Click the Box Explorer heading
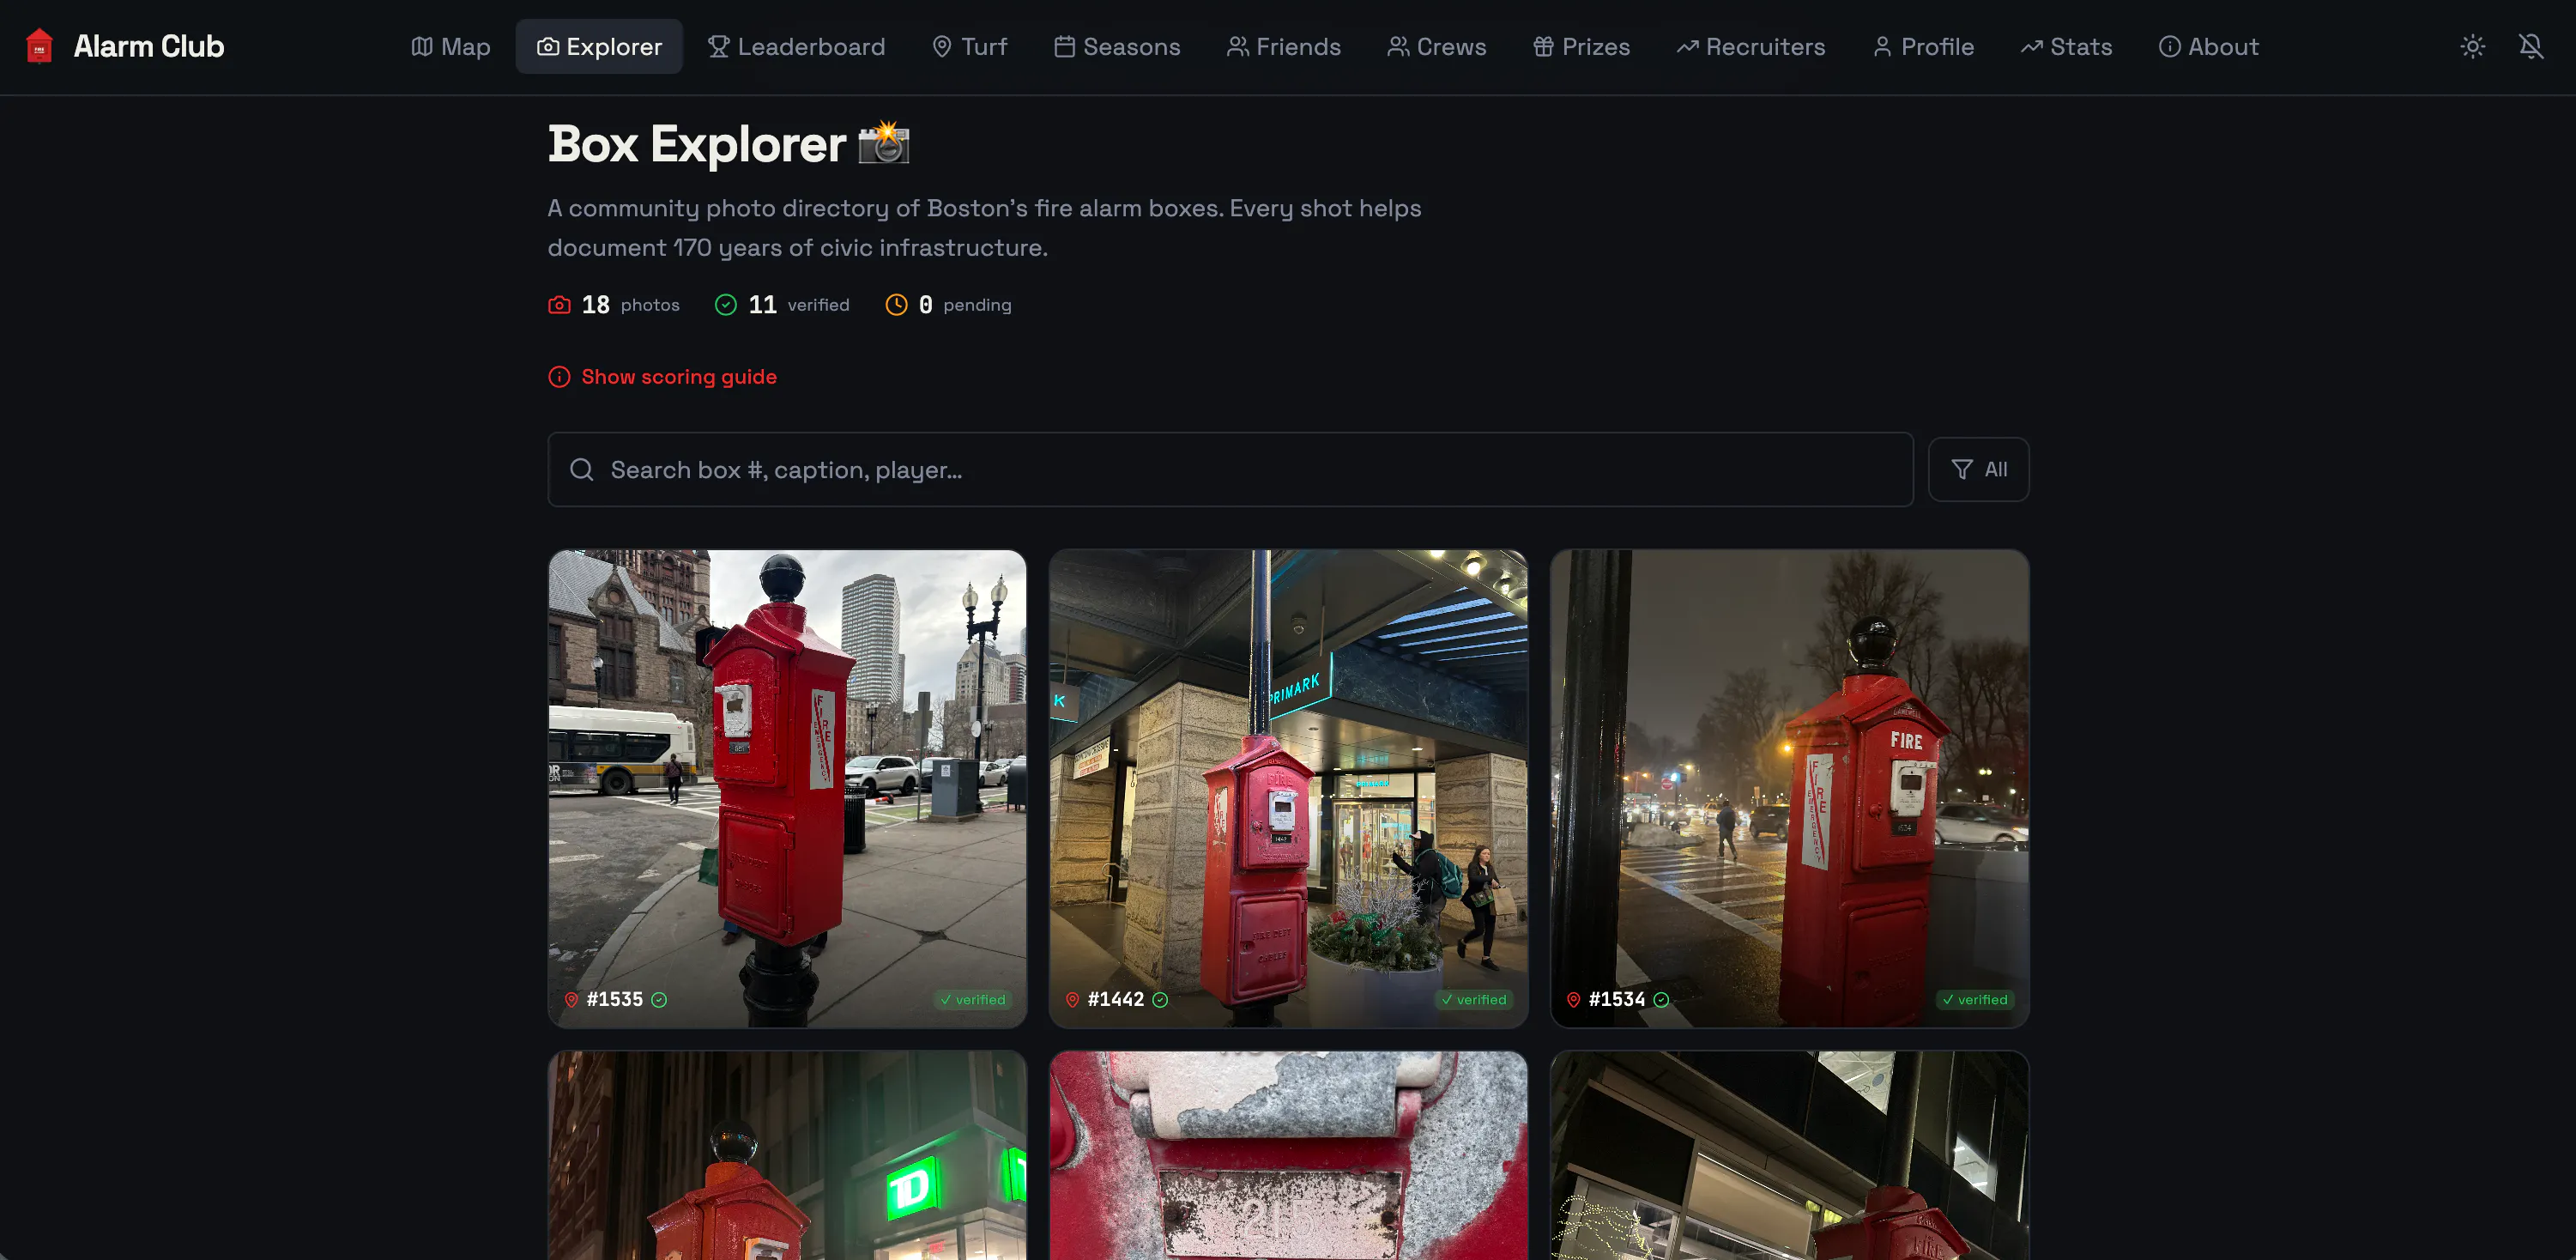The image size is (2576, 1260). coord(697,144)
